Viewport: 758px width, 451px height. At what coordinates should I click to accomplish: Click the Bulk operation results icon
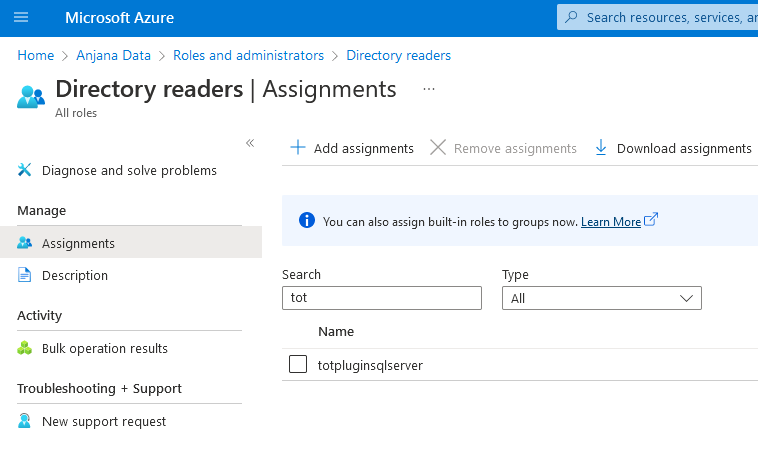[25, 349]
